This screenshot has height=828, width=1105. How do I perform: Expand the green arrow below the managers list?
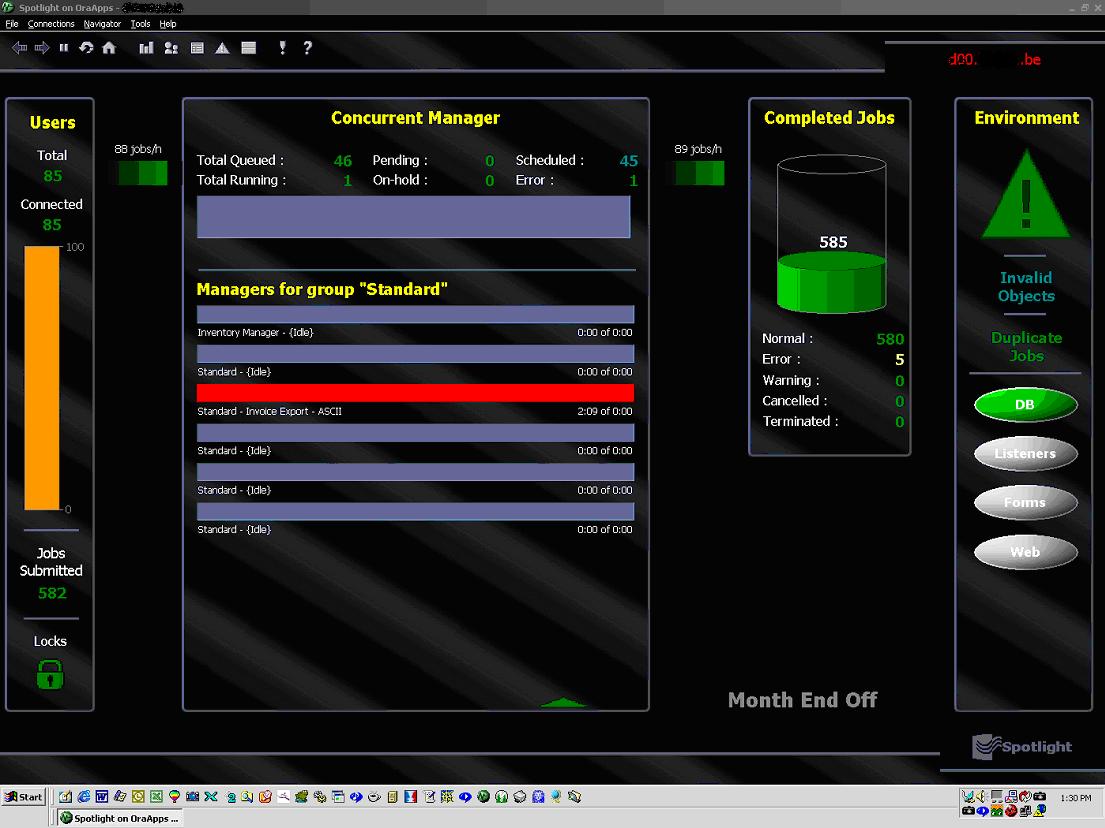point(563,702)
